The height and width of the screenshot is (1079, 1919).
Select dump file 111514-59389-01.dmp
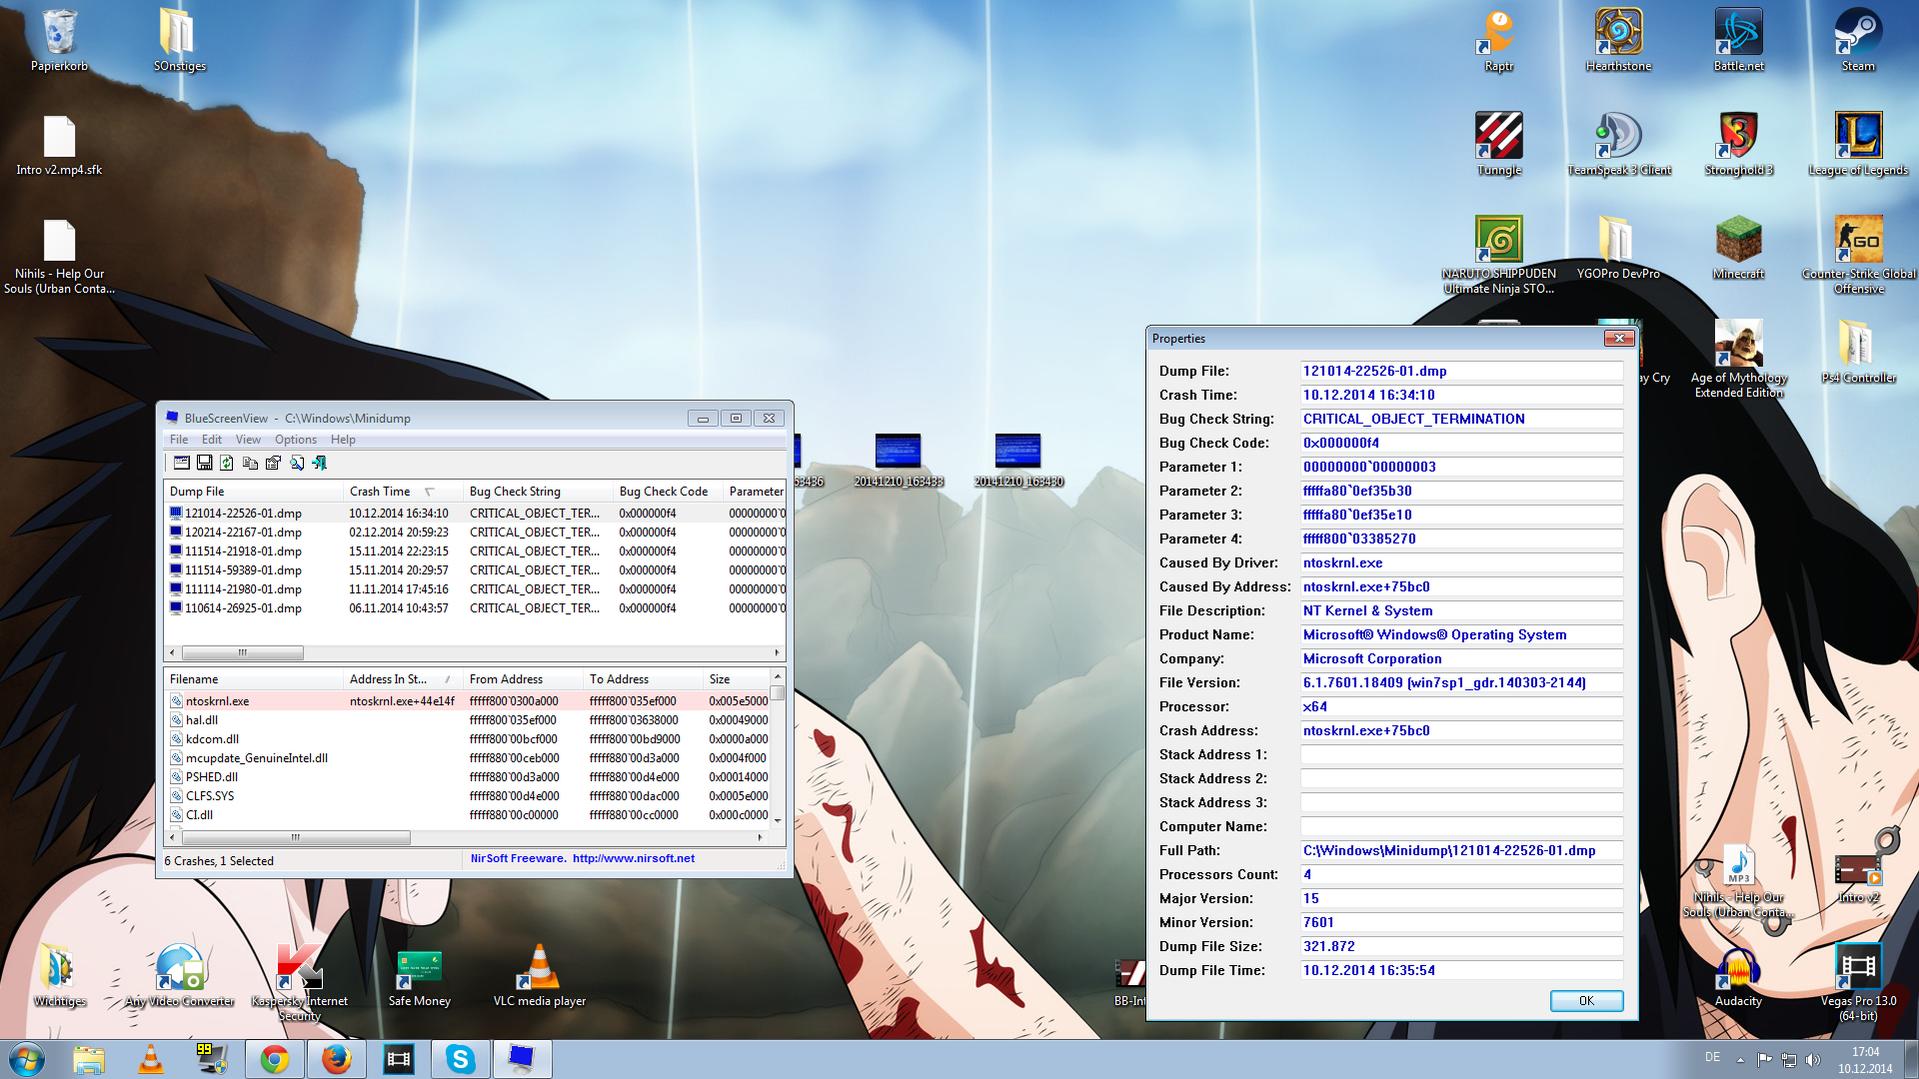[475, 570]
